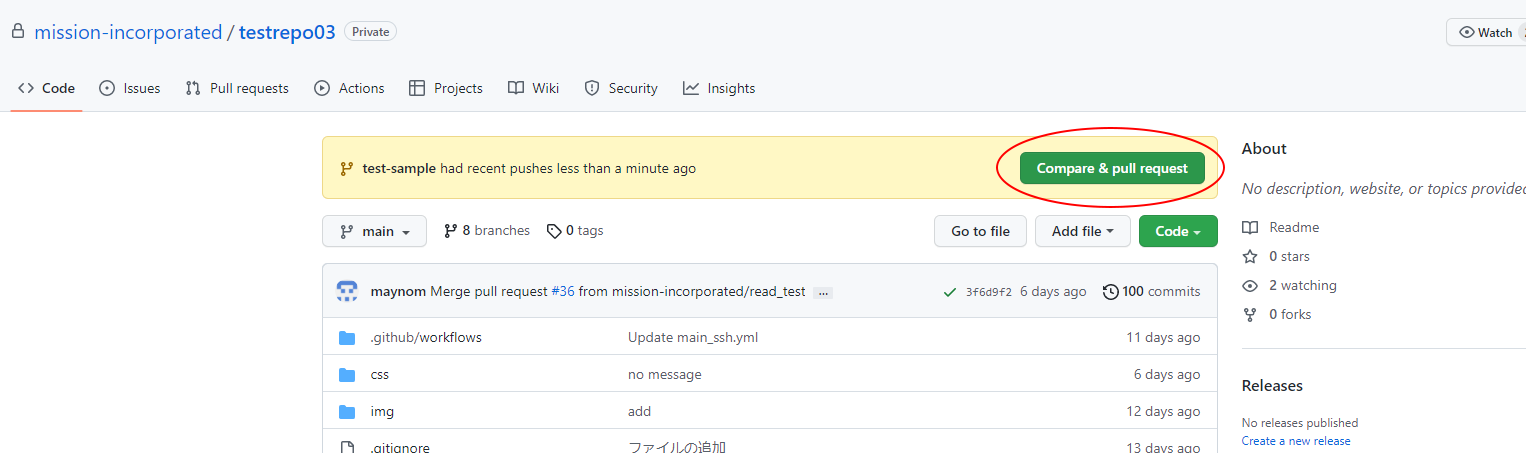Click the commit history clock icon
Image resolution: width=1526 pixels, height=453 pixels.
(1110, 292)
